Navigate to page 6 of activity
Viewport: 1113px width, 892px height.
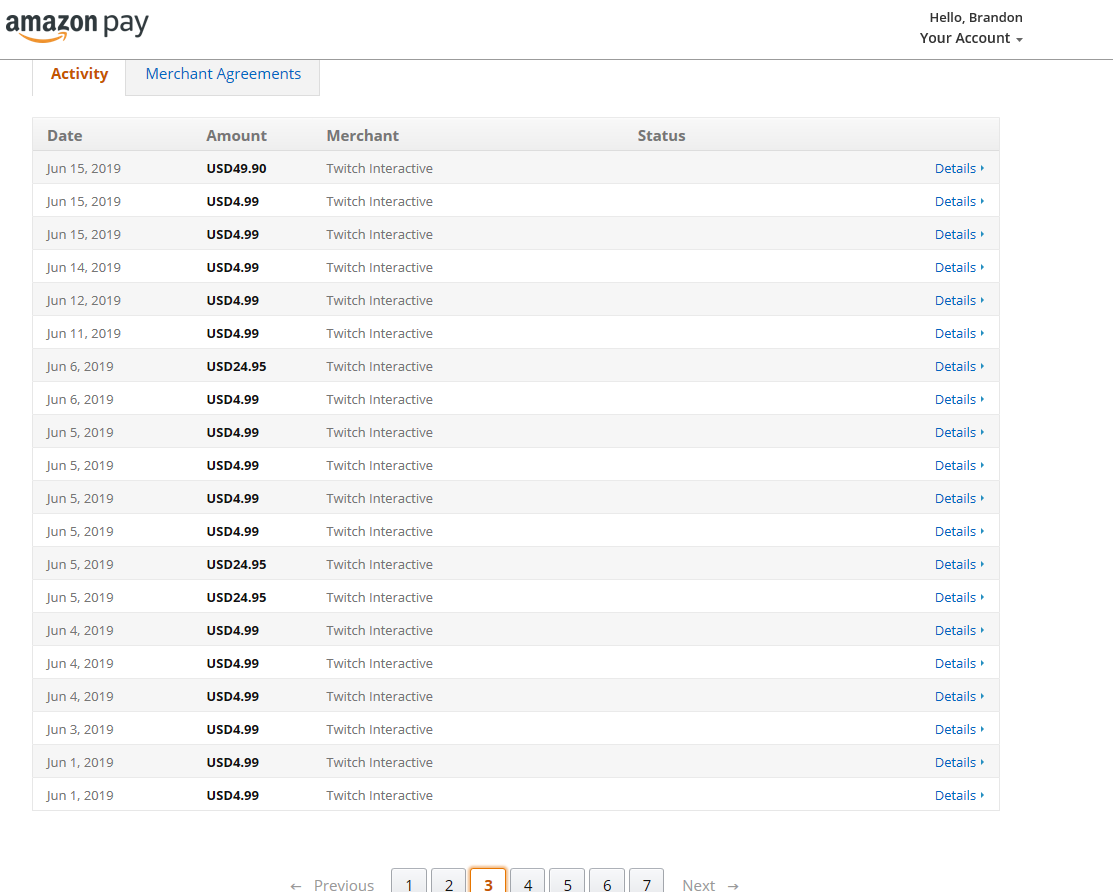coord(607,882)
